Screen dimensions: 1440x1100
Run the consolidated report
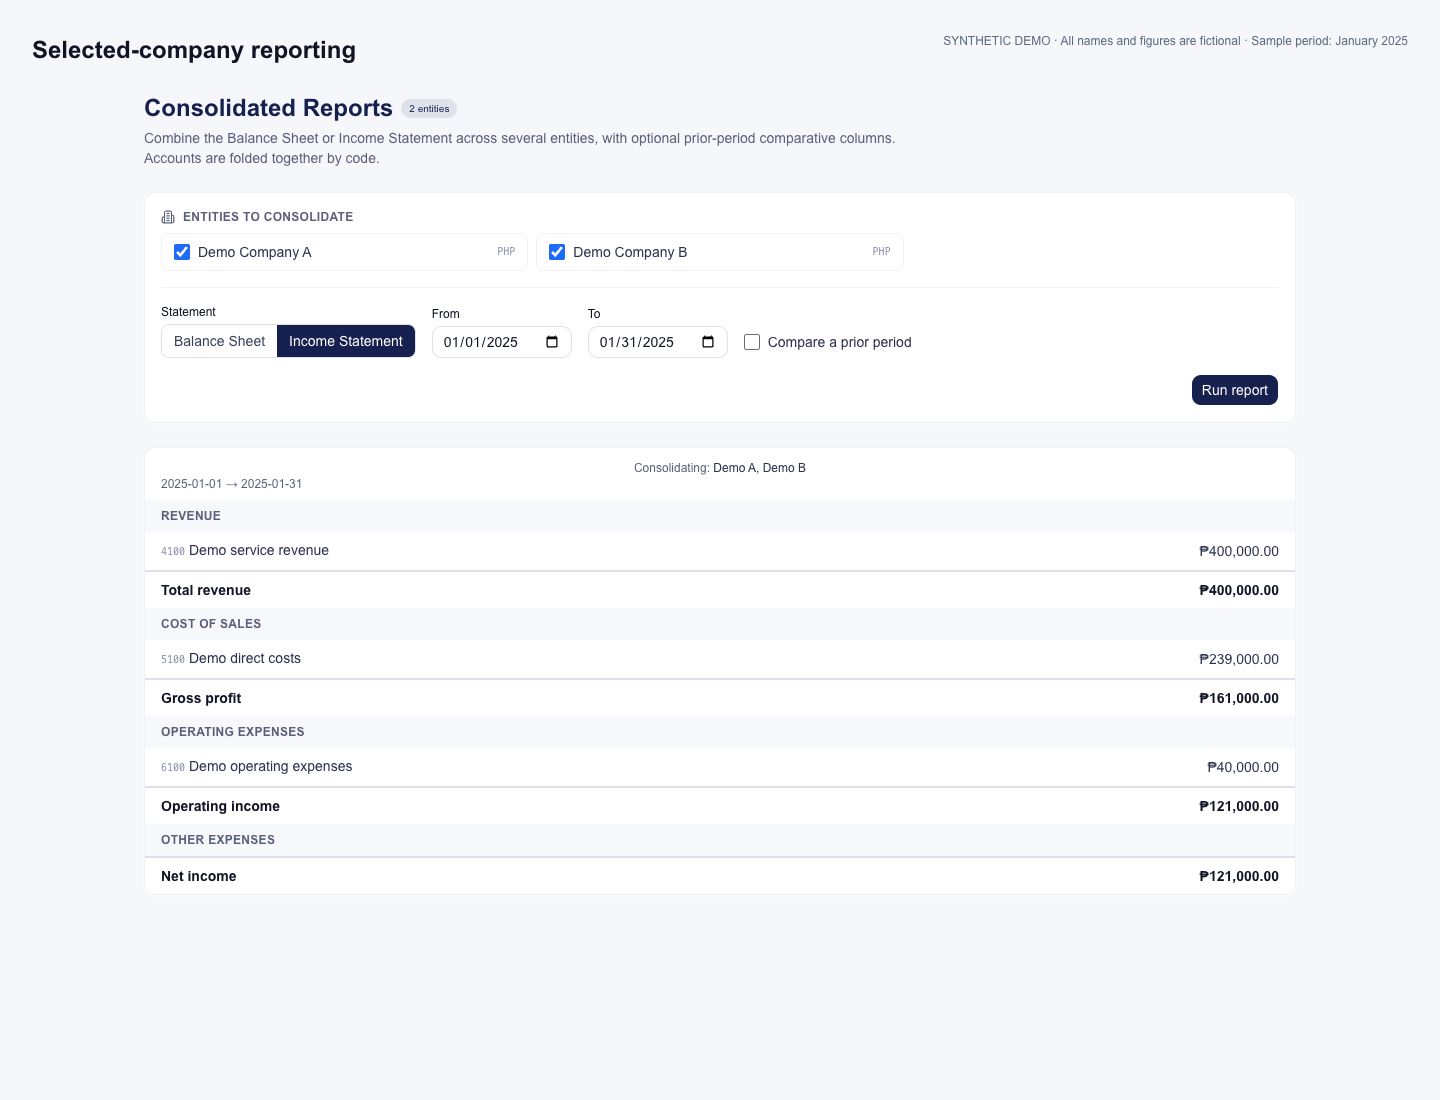point(1235,390)
